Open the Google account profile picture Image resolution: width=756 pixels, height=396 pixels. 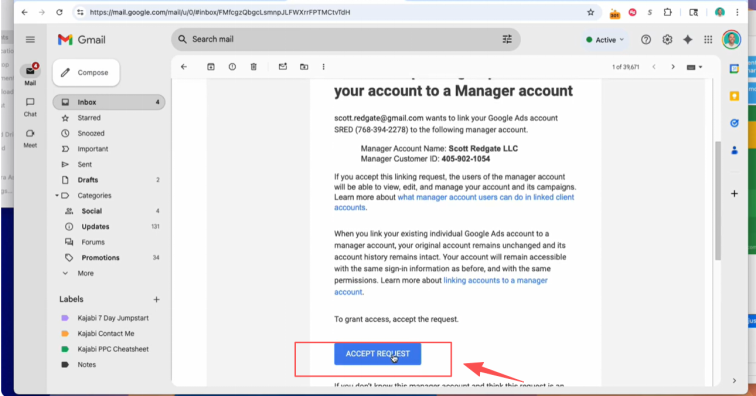point(731,40)
